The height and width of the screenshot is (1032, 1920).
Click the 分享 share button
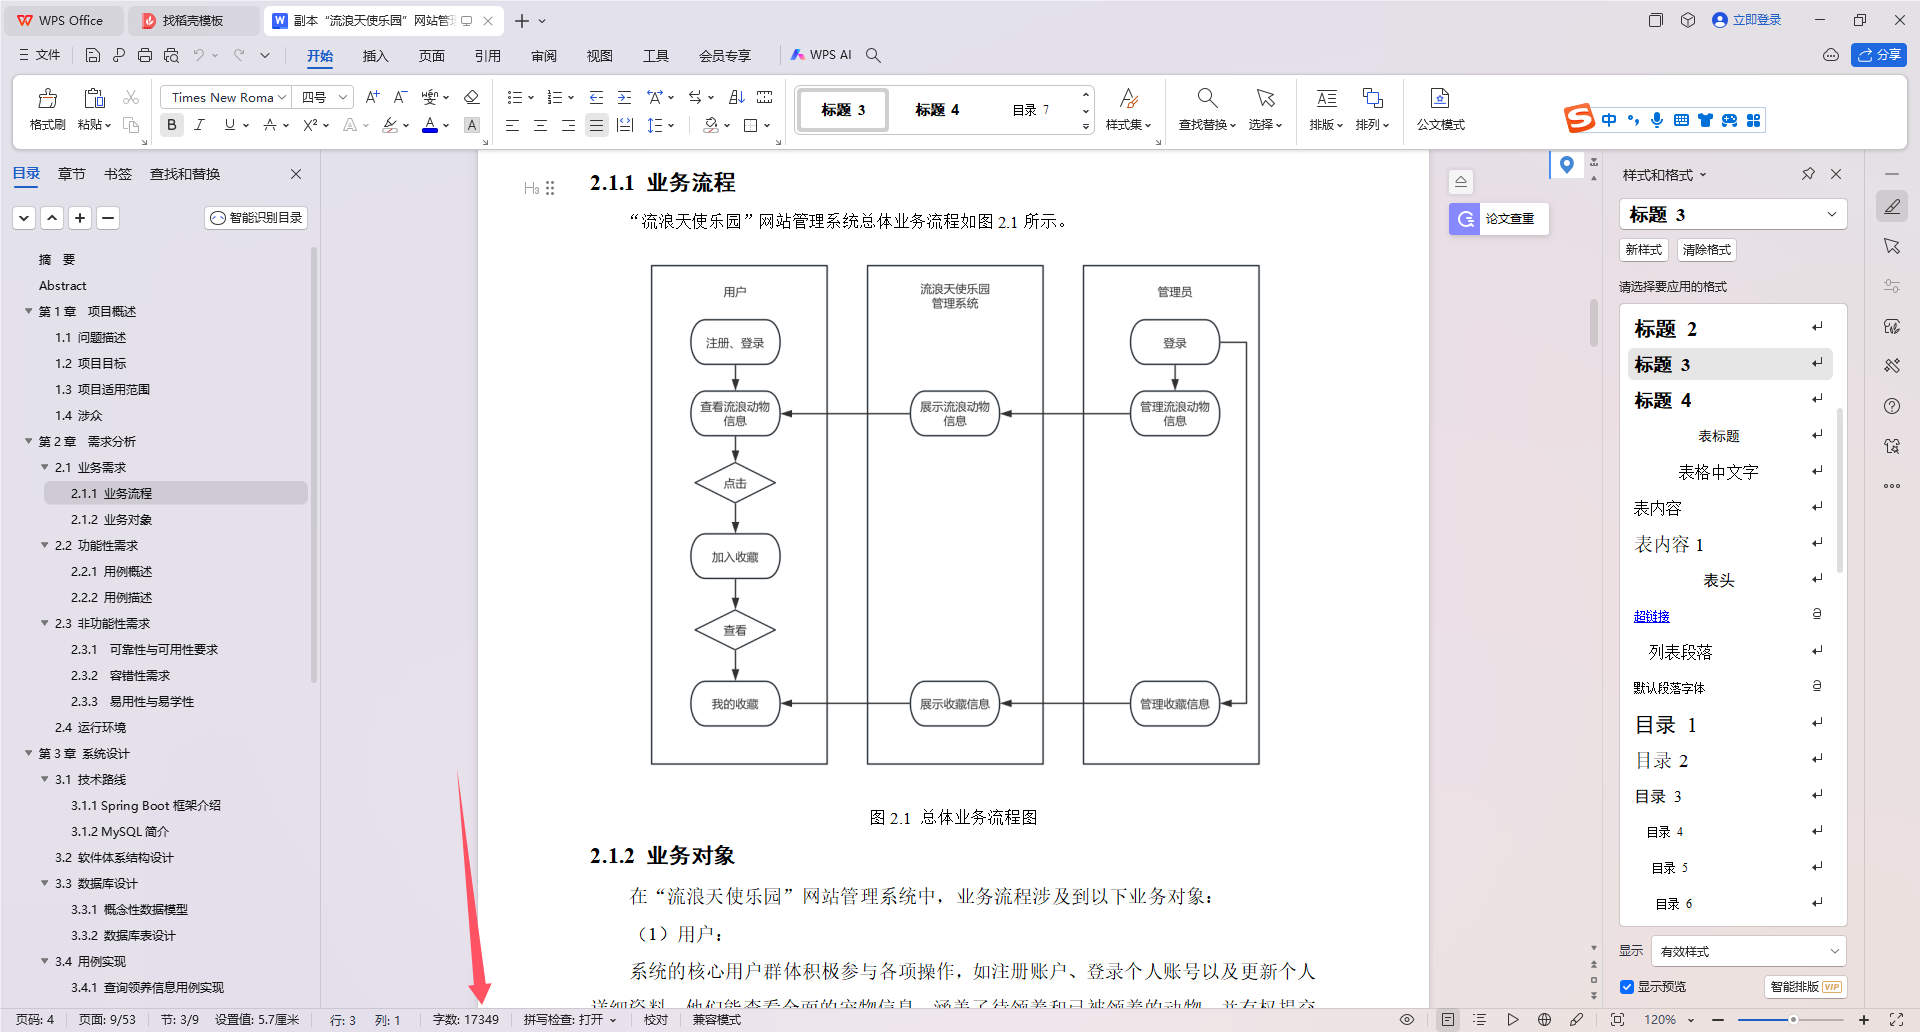(1878, 55)
